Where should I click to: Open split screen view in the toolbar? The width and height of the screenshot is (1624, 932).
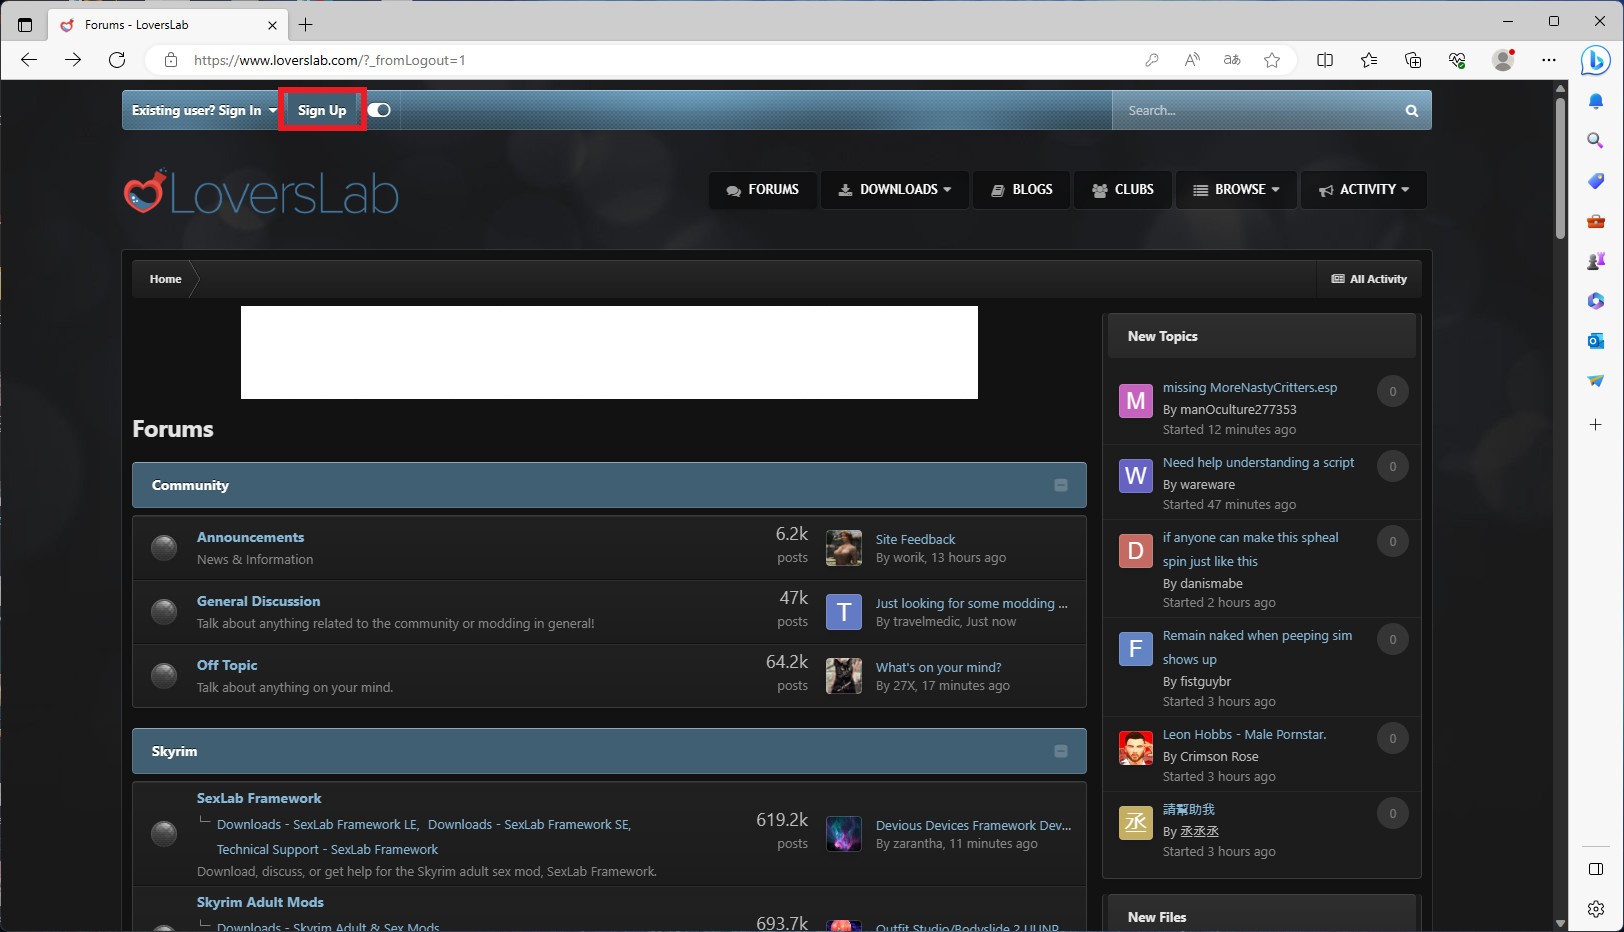click(1325, 60)
